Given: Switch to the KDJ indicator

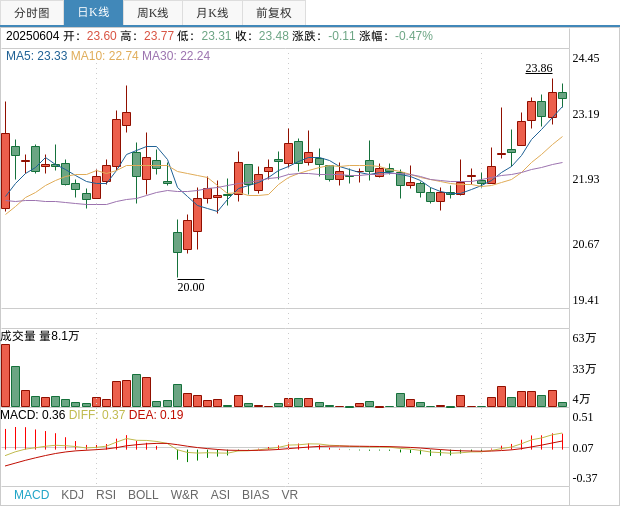Looking at the screenshot, I should 72,495.
